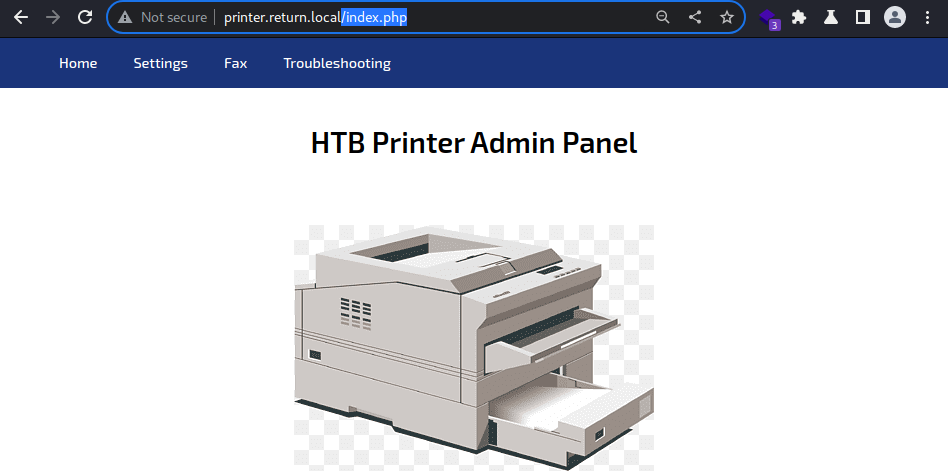The height and width of the screenshot is (475, 948).
Task: Click the address bar URL field
Action: (426, 18)
